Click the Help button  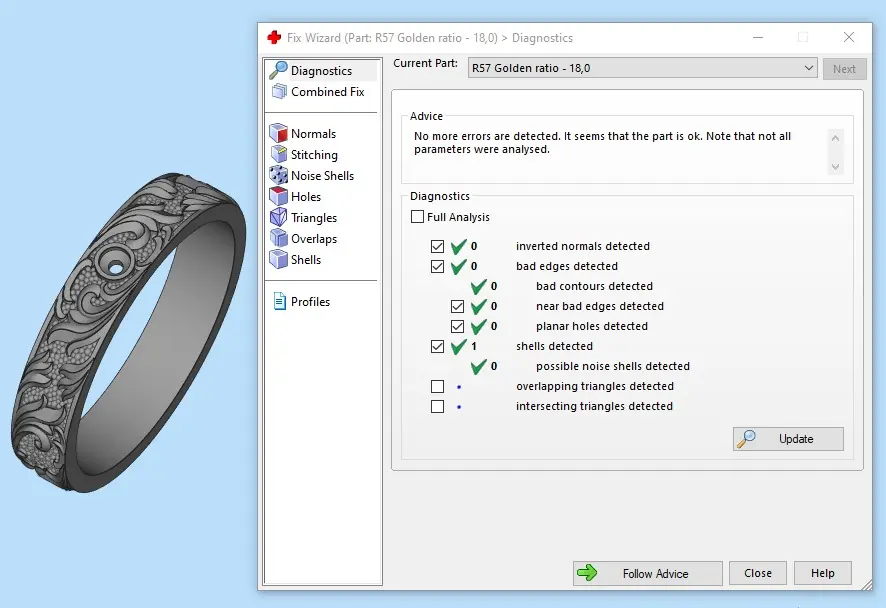823,573
